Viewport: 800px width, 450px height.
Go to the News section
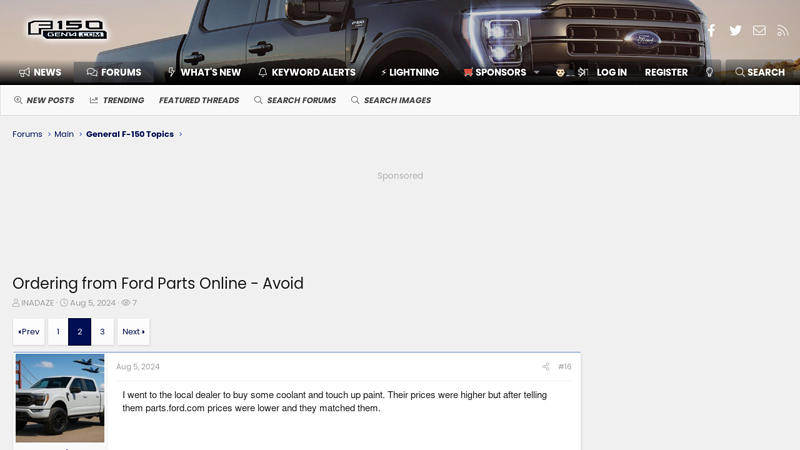(40, 72)
